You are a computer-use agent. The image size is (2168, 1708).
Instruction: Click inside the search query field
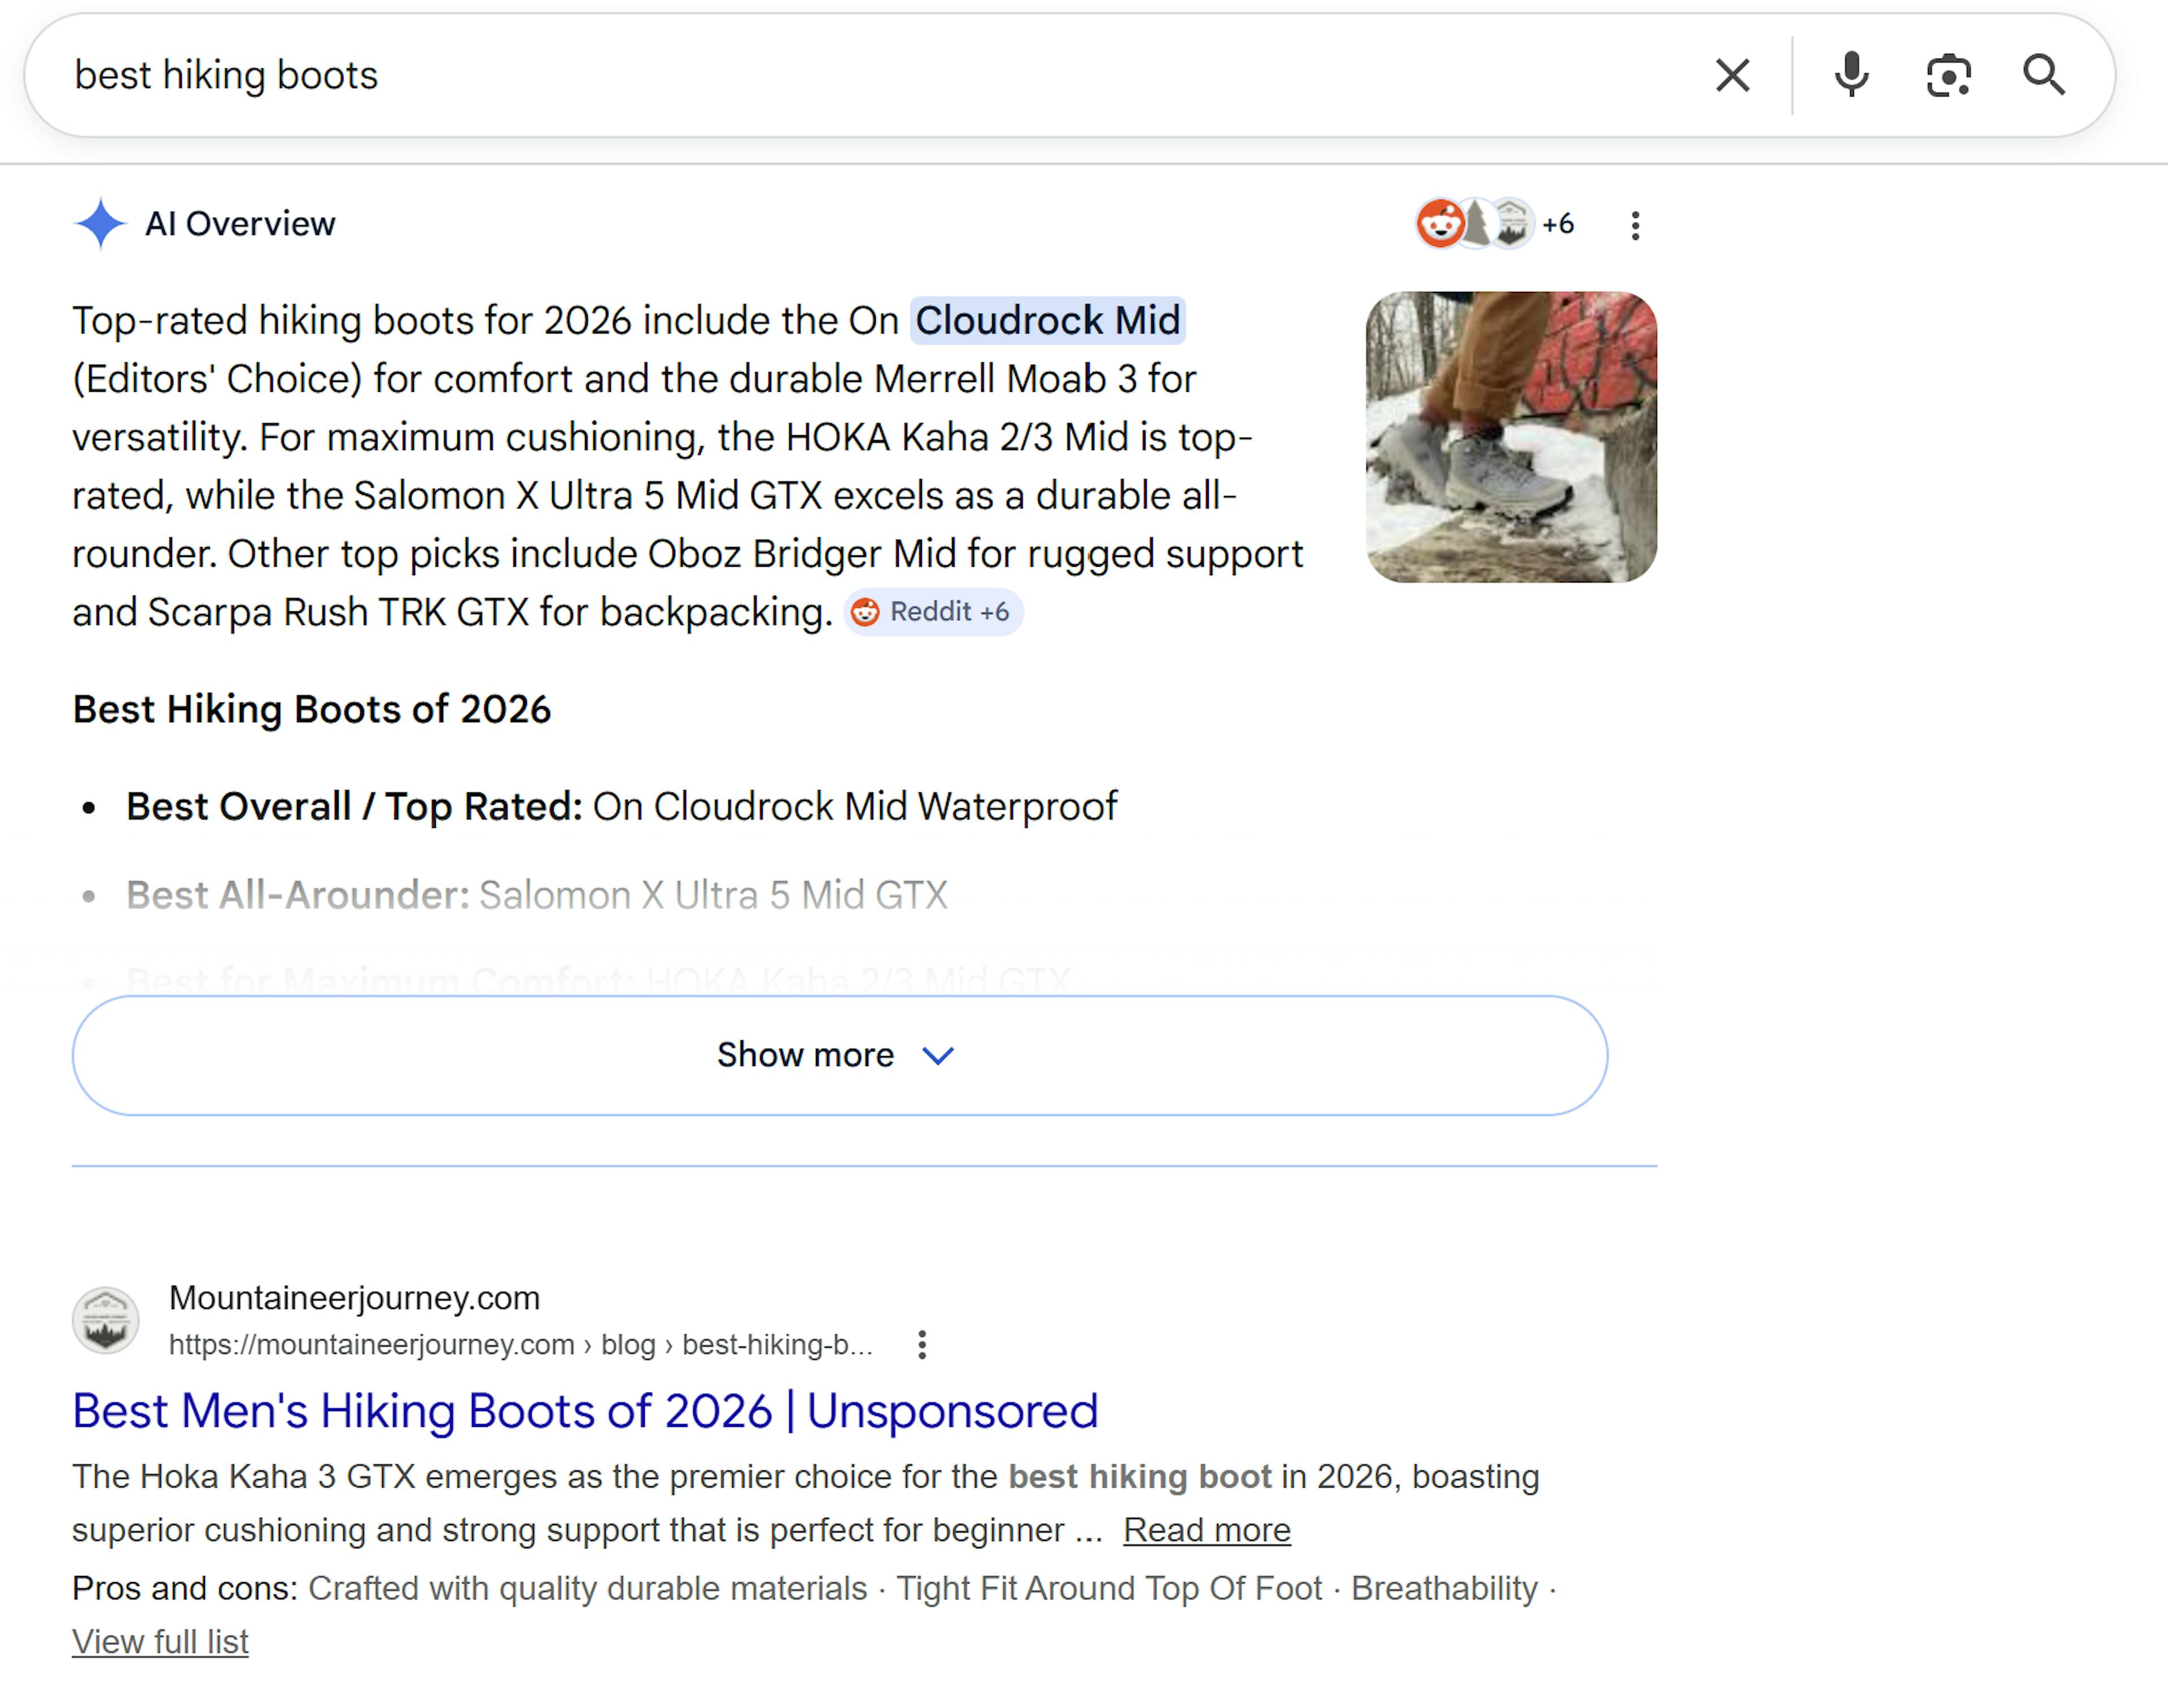coord(800,75)
